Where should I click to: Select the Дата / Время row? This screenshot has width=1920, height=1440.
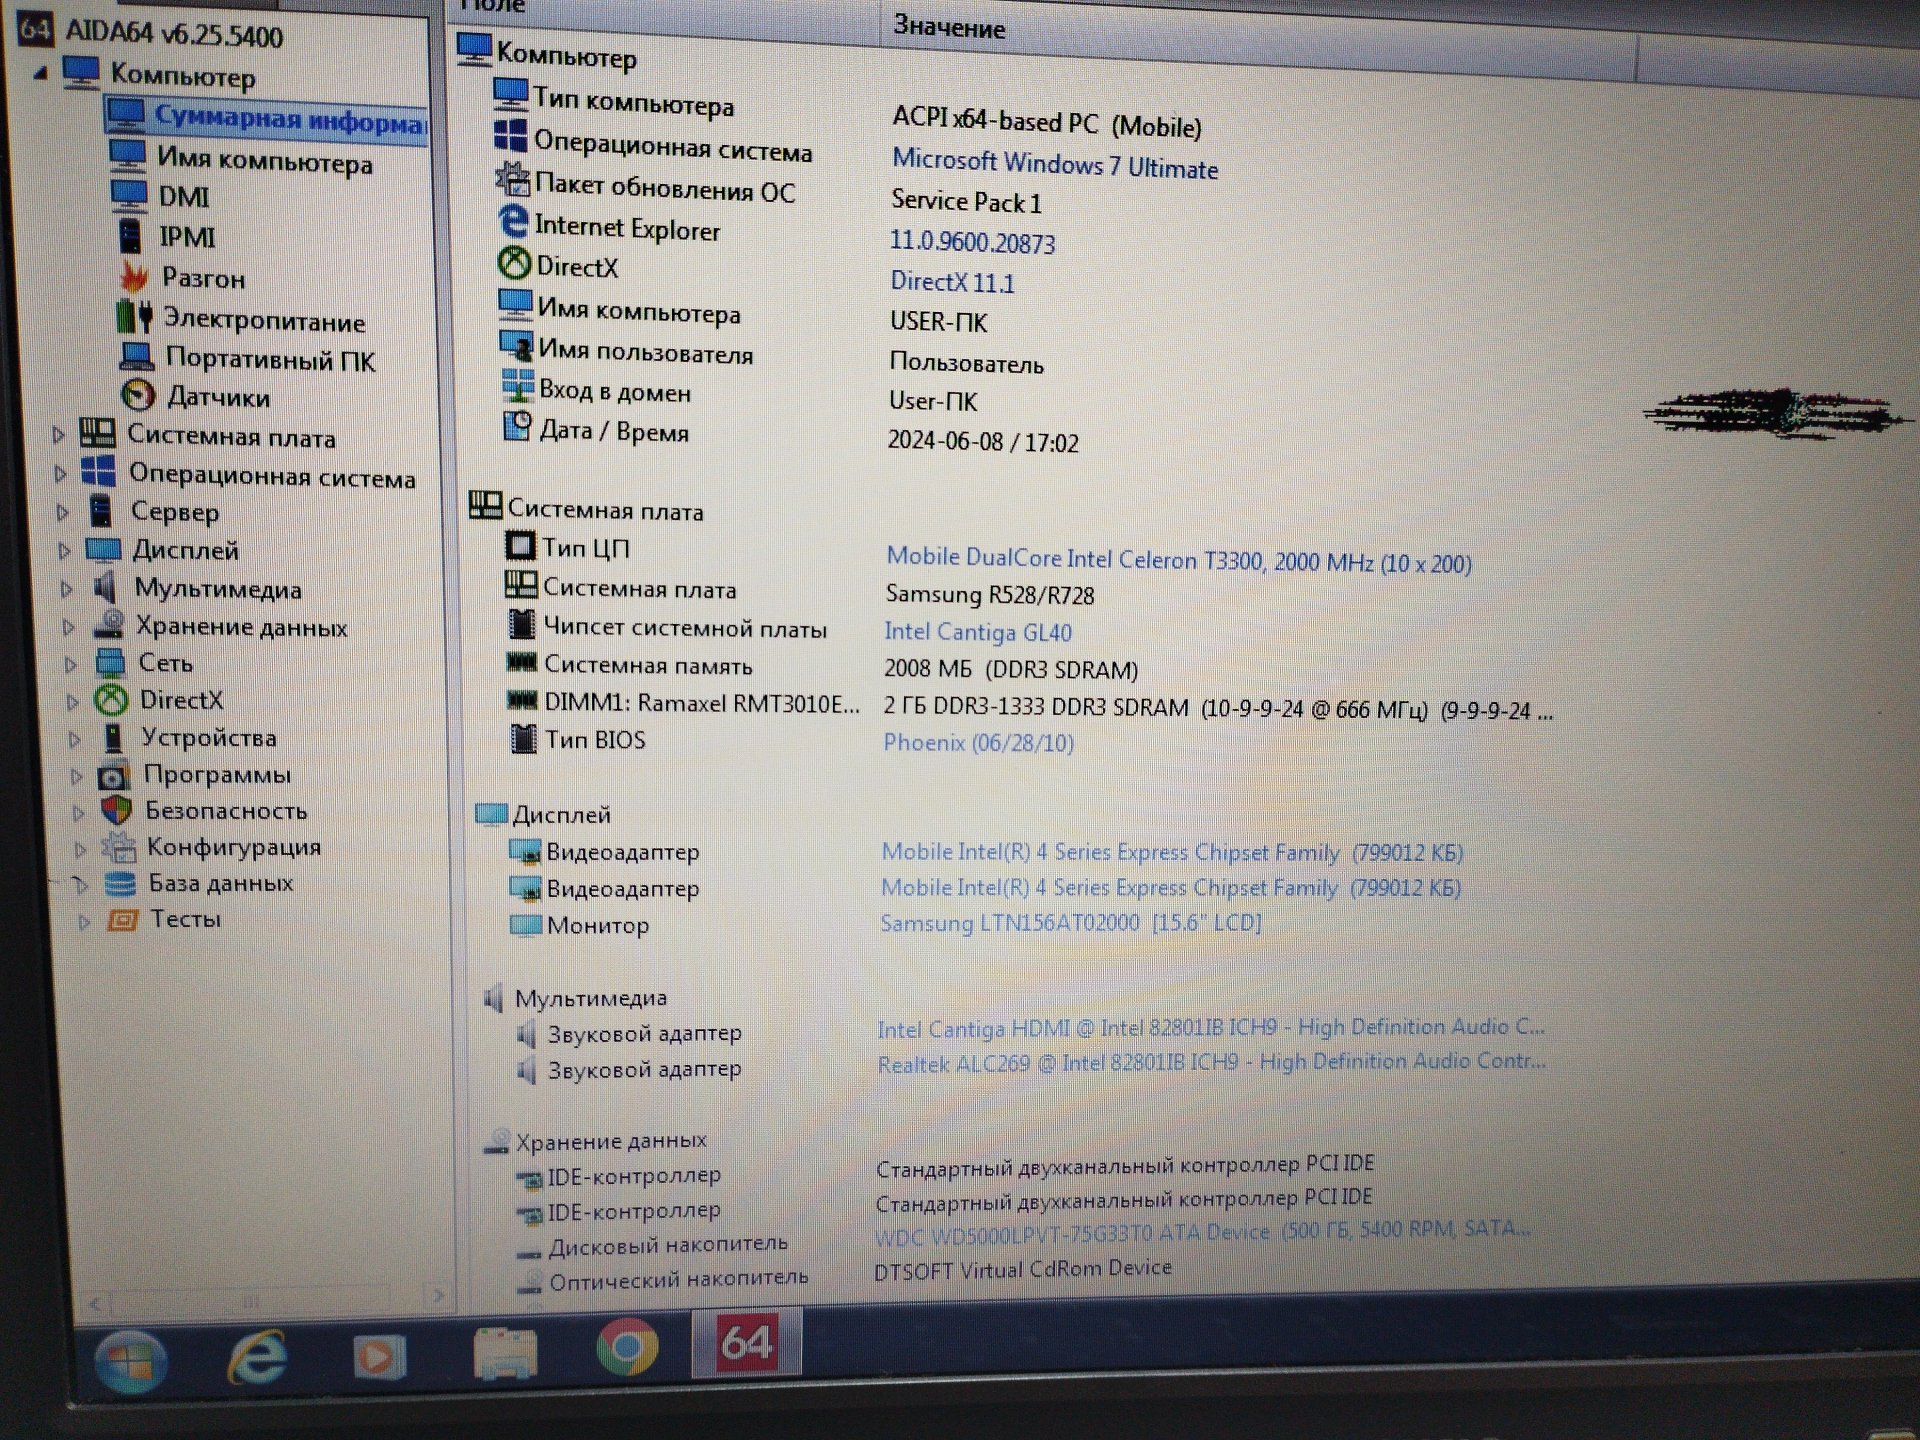(790, 434)
